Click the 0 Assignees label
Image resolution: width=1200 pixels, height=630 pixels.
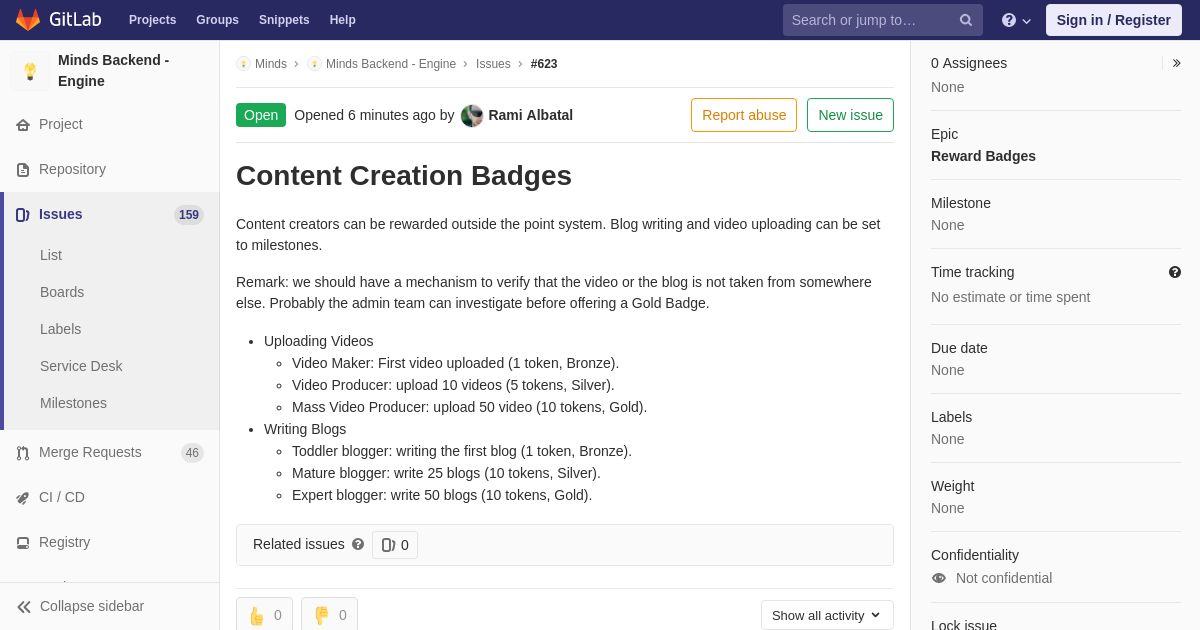tap(969, 63)
